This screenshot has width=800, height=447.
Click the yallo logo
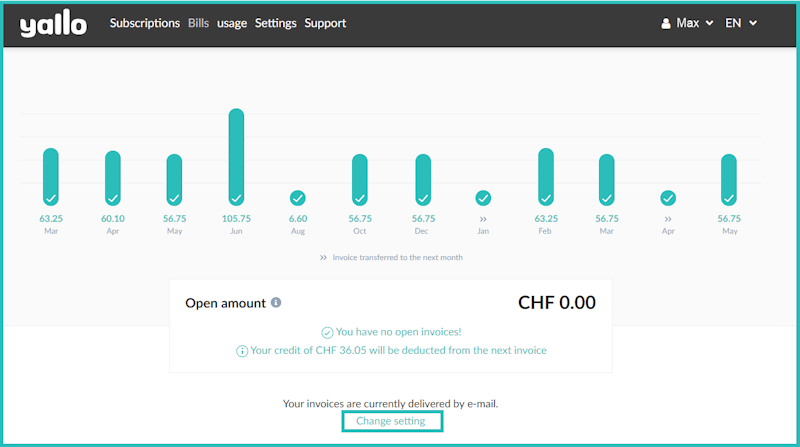(x=53, y=23)
